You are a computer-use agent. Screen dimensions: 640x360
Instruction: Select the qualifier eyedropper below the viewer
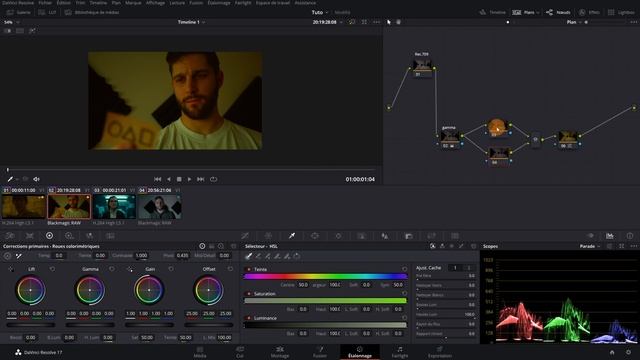pyautogui.click(x=10, y=179)
